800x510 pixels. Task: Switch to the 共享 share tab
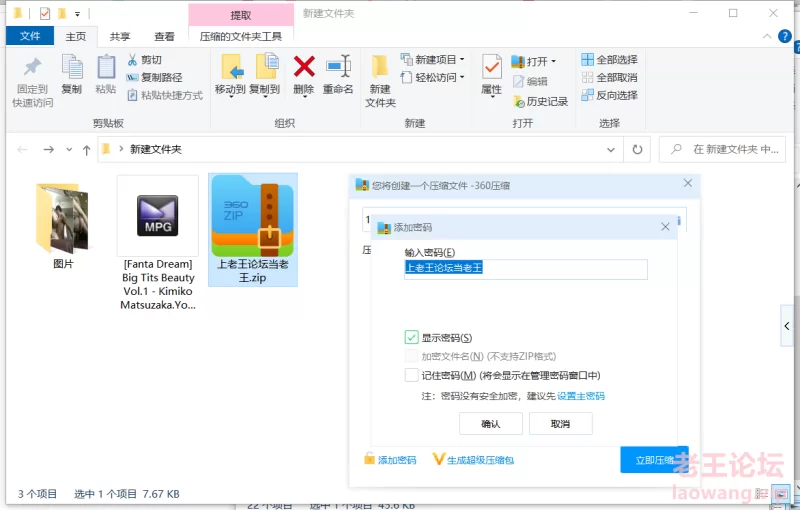[120, 36]
